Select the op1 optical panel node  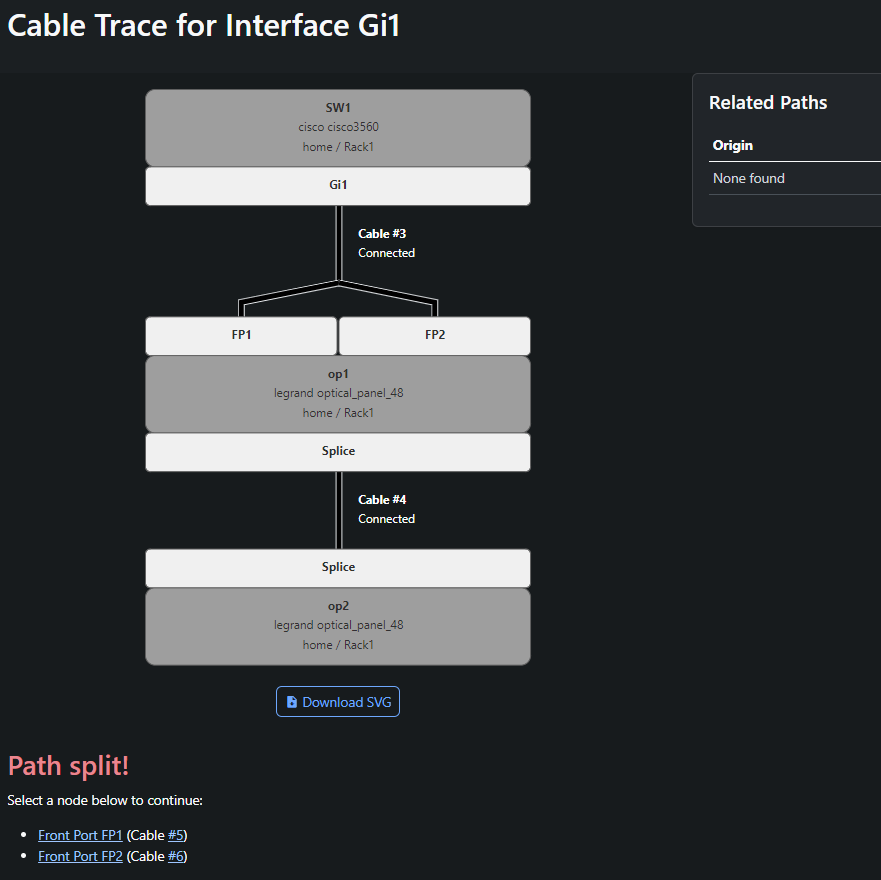pyautogui.click(x=338, y=394)
